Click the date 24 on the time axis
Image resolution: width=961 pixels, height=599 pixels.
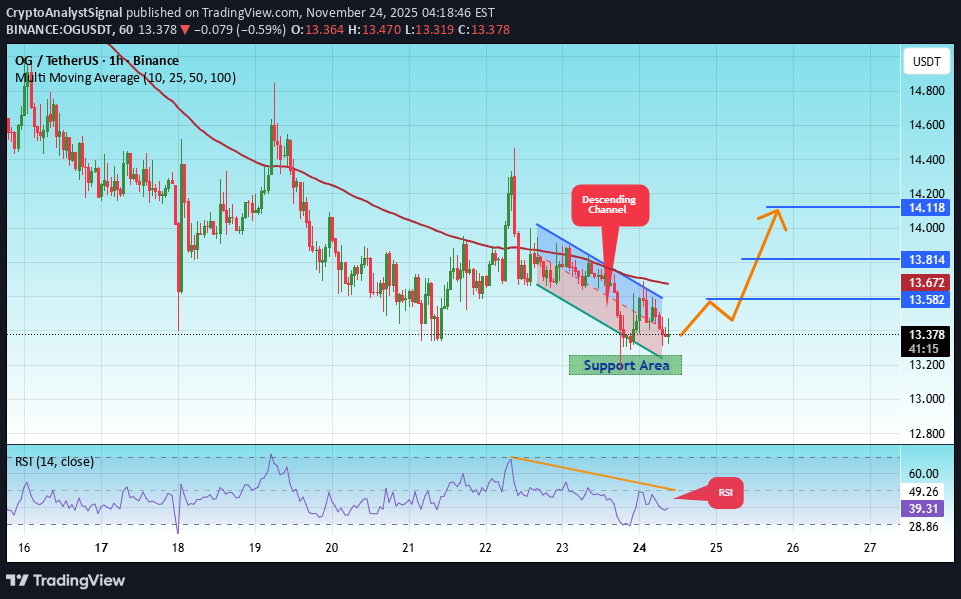639,549
